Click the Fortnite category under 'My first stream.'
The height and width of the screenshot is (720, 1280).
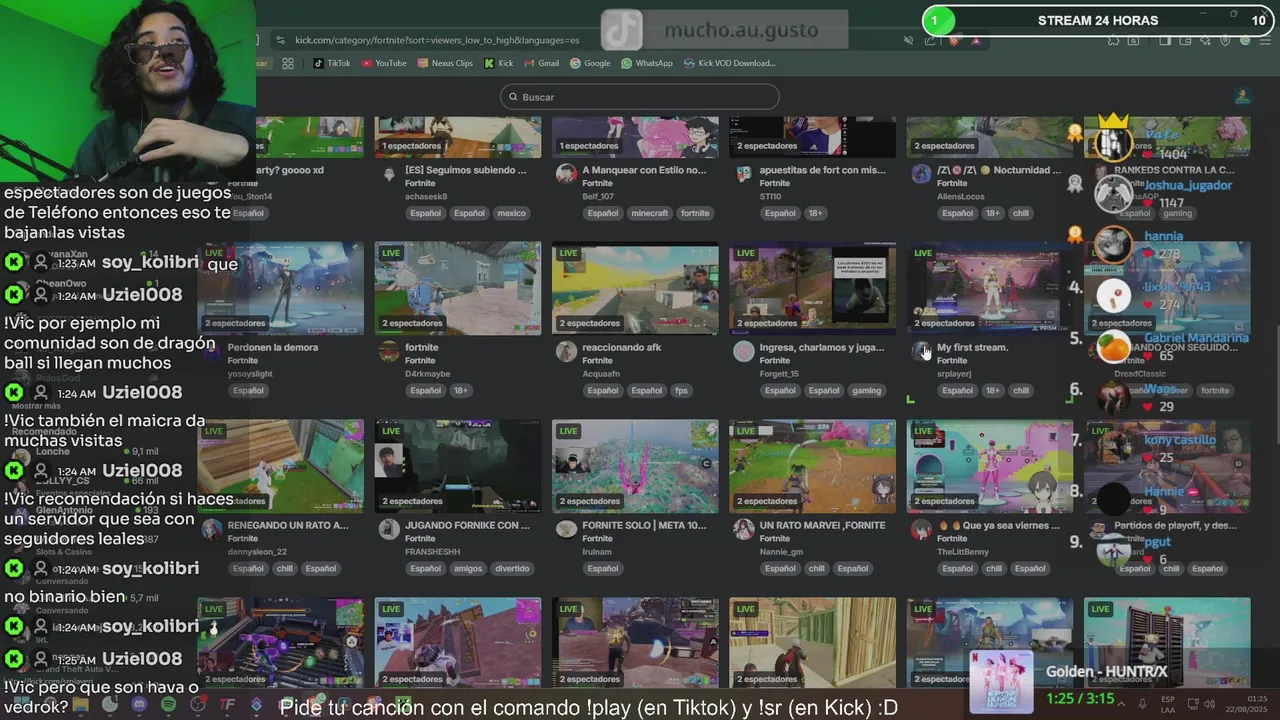click(x=952, y=361)
